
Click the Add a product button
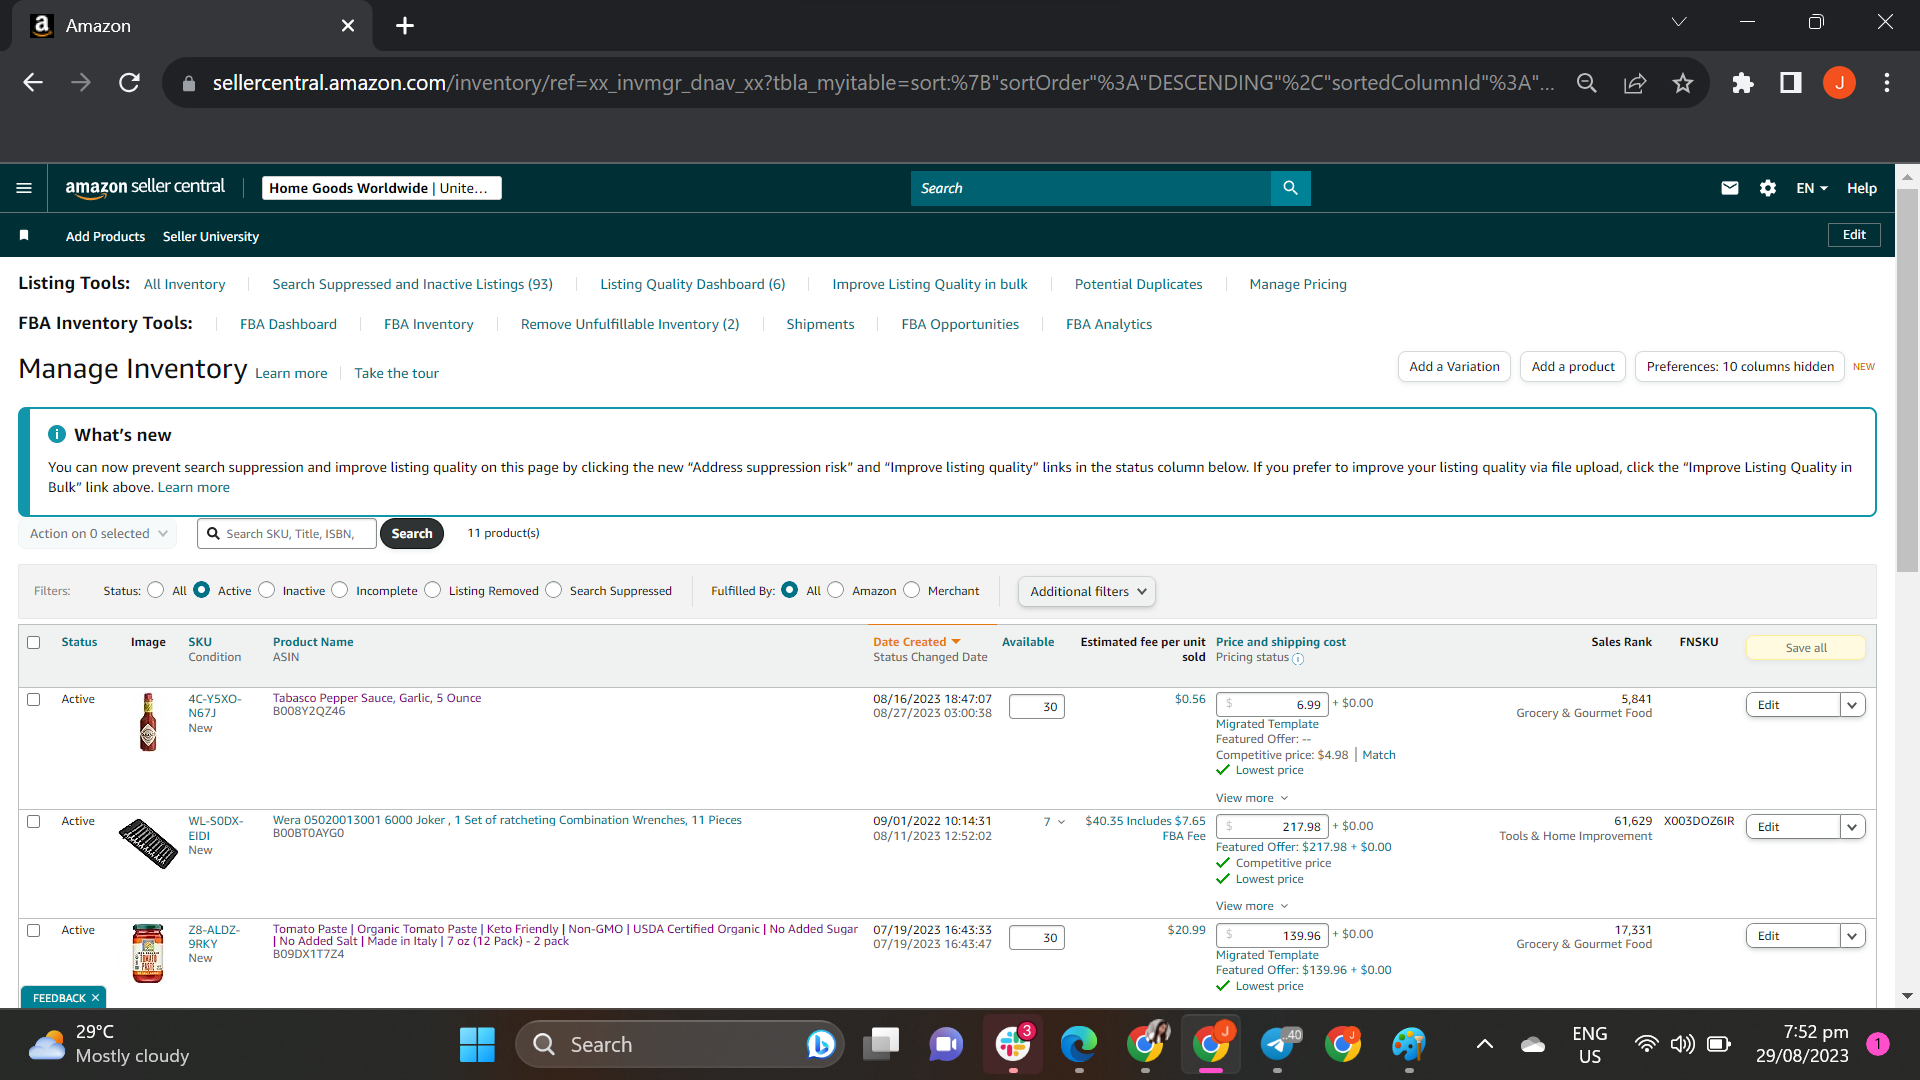tap(1573, 367)
